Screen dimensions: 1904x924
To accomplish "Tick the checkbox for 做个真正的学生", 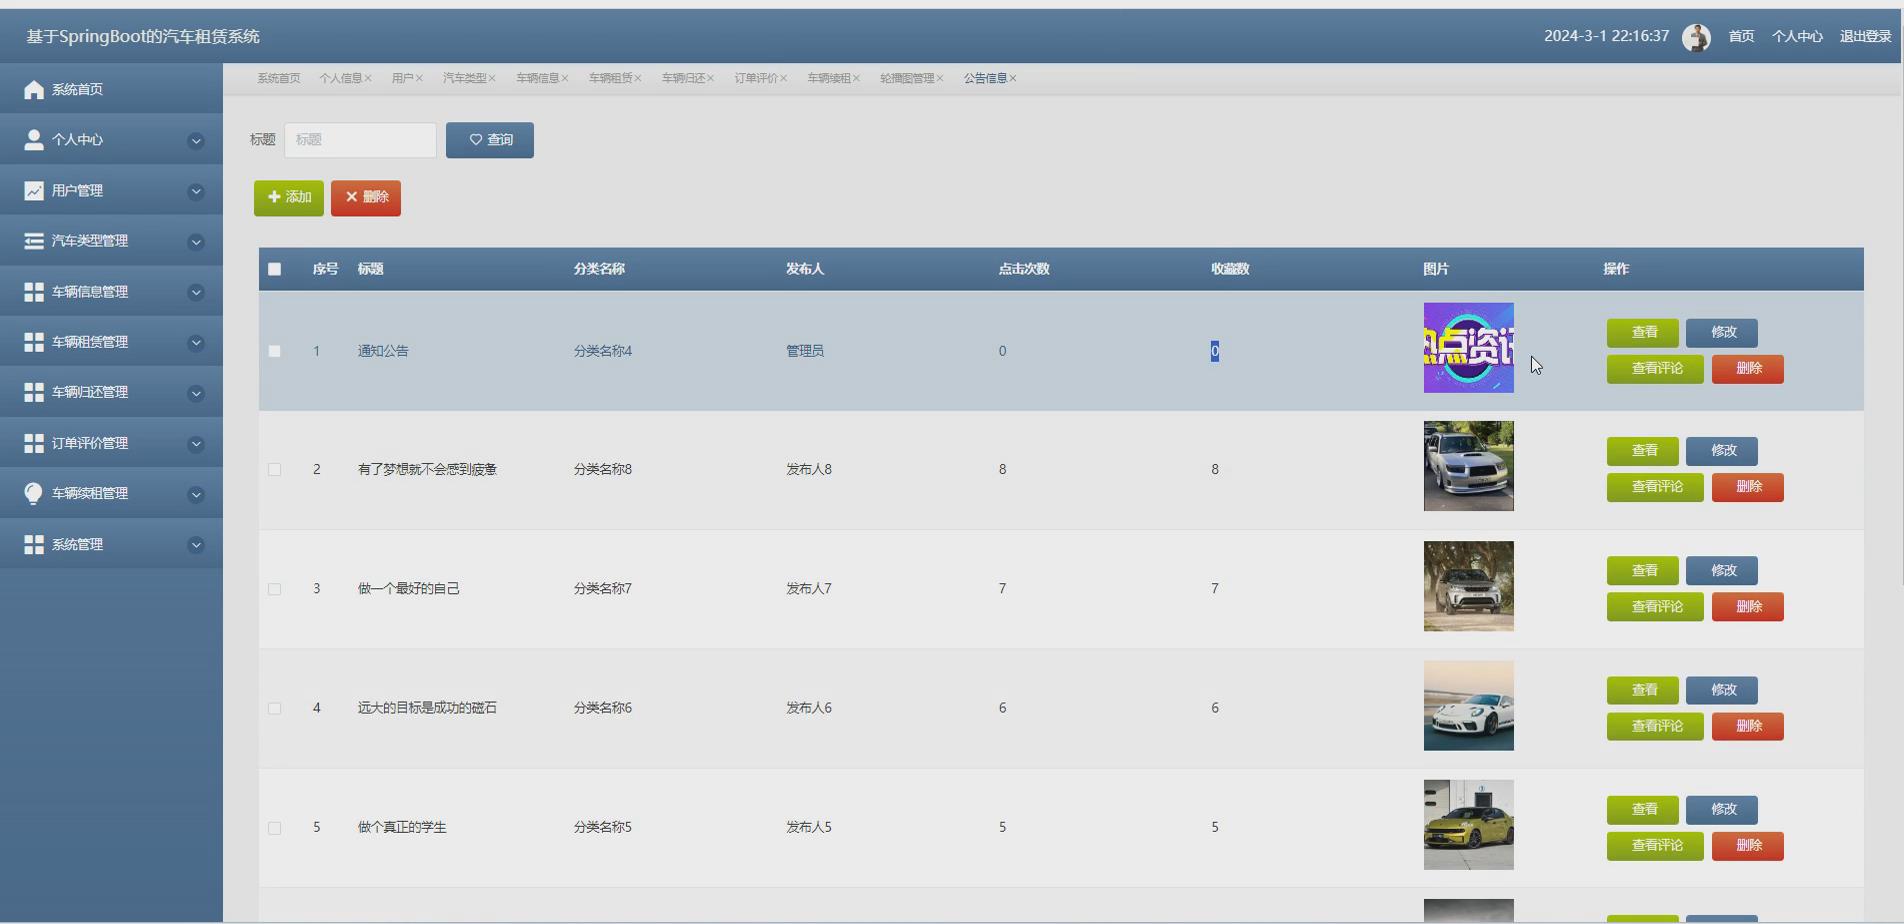I will click(275, 828).
